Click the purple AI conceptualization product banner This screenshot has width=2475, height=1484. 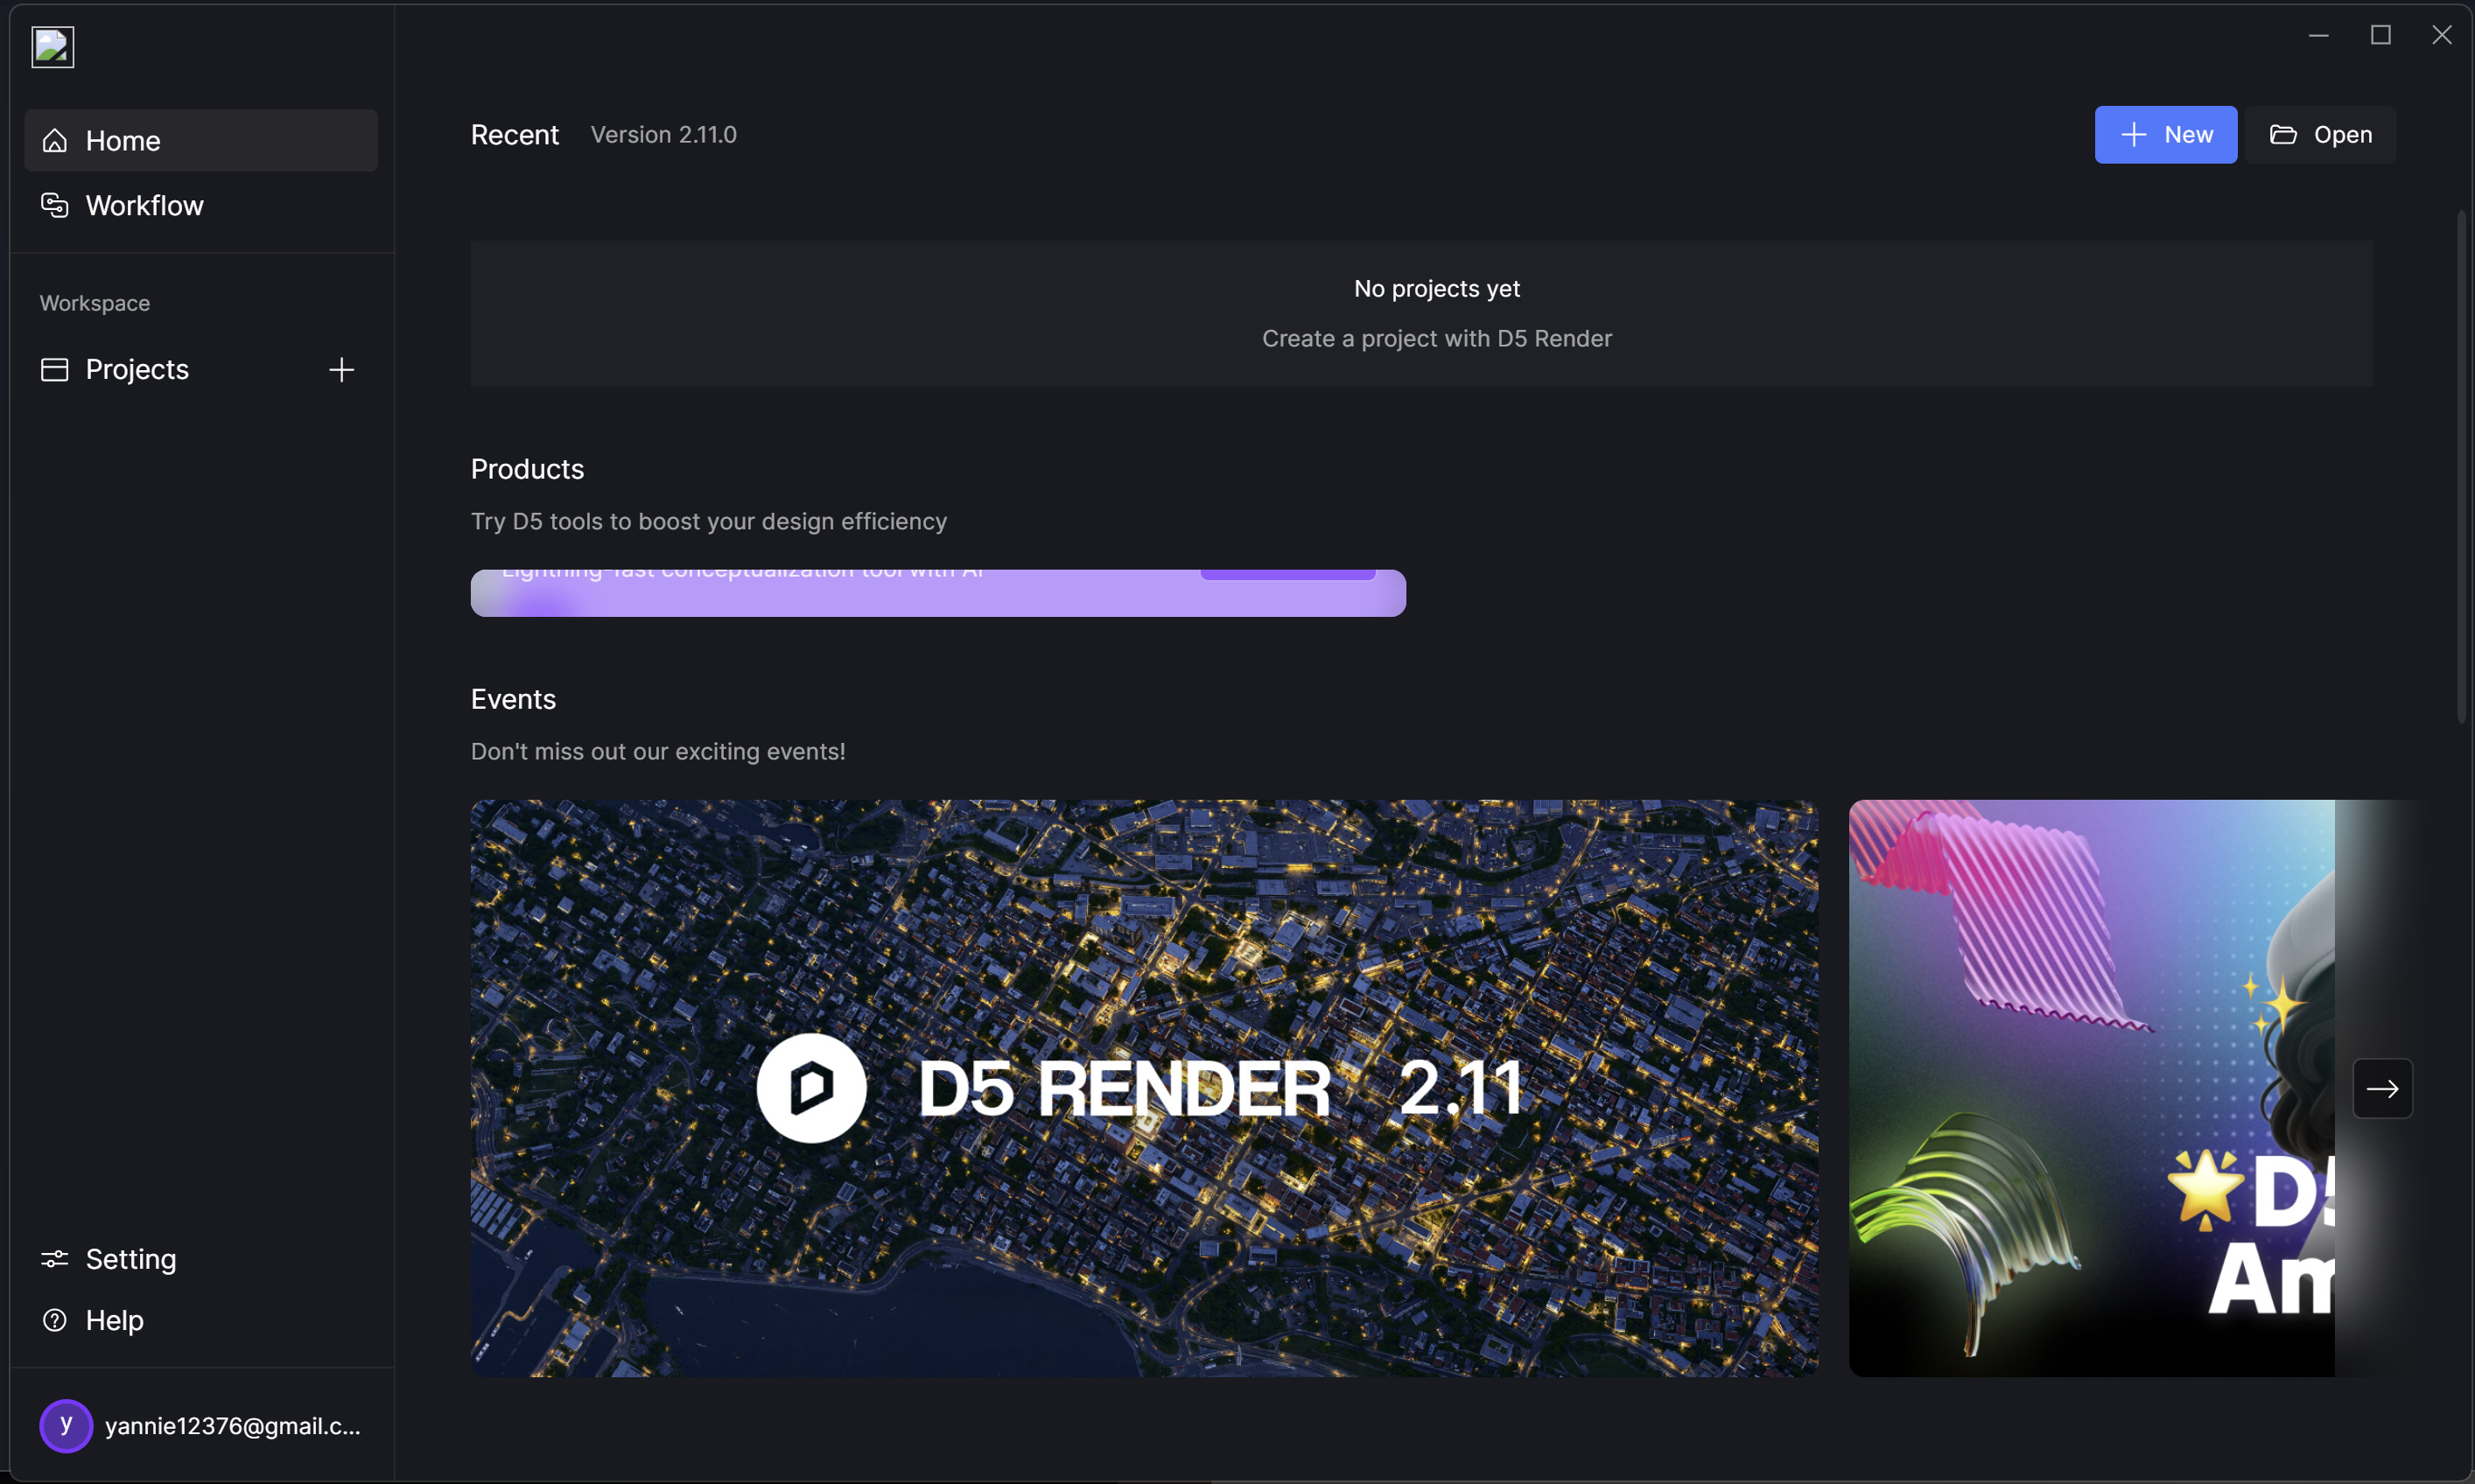click(938, 593)
